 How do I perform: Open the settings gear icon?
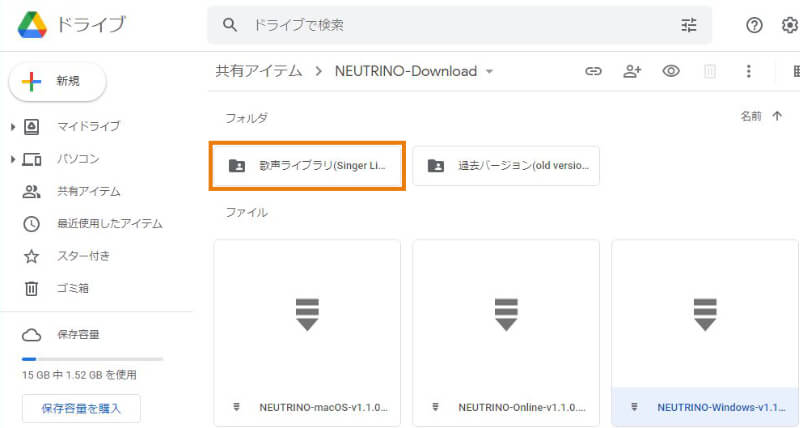click(790, 24)
